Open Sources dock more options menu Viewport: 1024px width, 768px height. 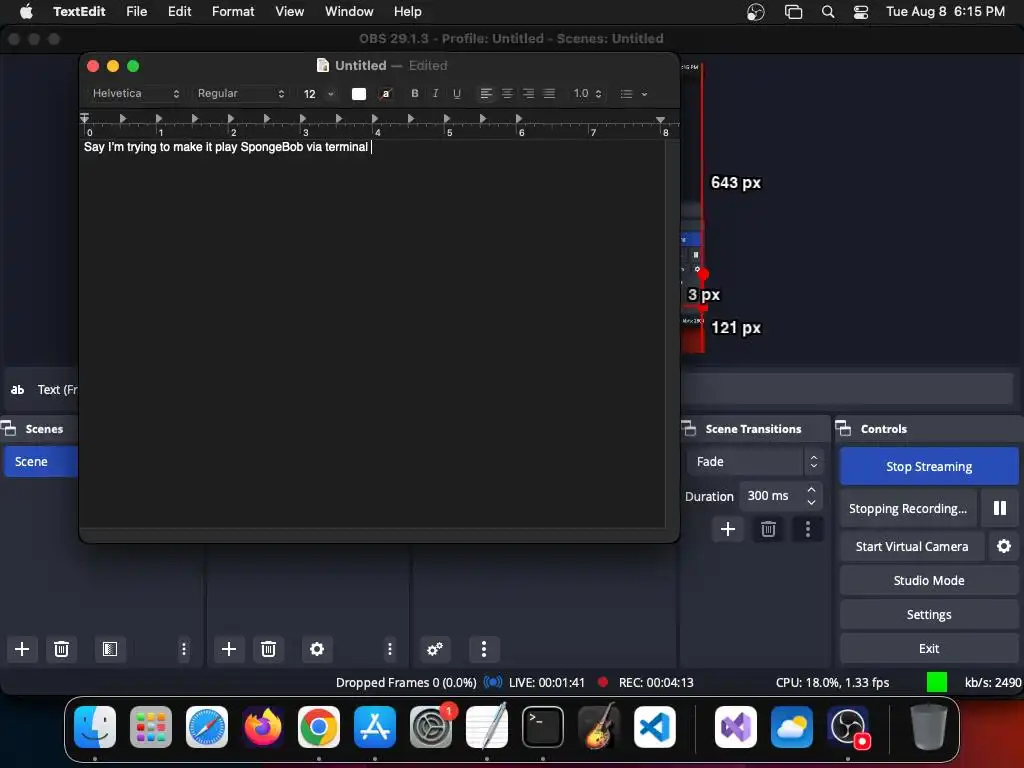point(390,649)
